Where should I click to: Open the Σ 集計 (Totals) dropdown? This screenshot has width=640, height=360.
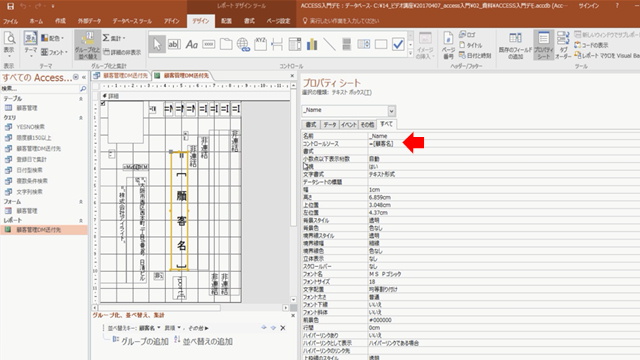click(x=114, y=38)
